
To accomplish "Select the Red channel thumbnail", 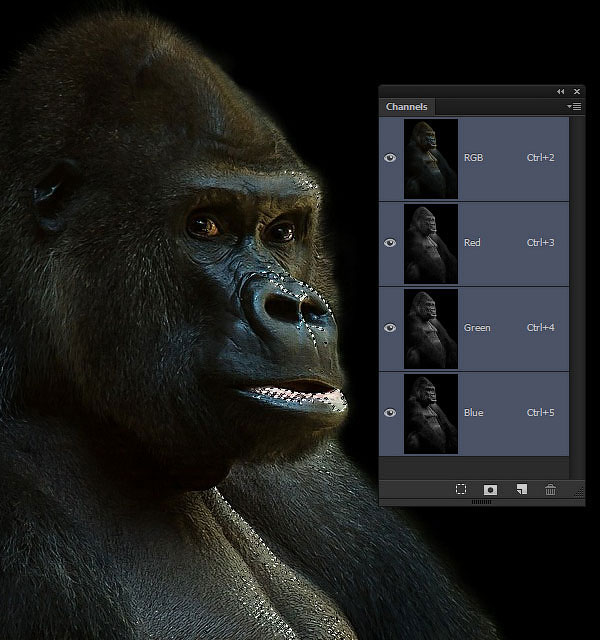I will [431, 244].
